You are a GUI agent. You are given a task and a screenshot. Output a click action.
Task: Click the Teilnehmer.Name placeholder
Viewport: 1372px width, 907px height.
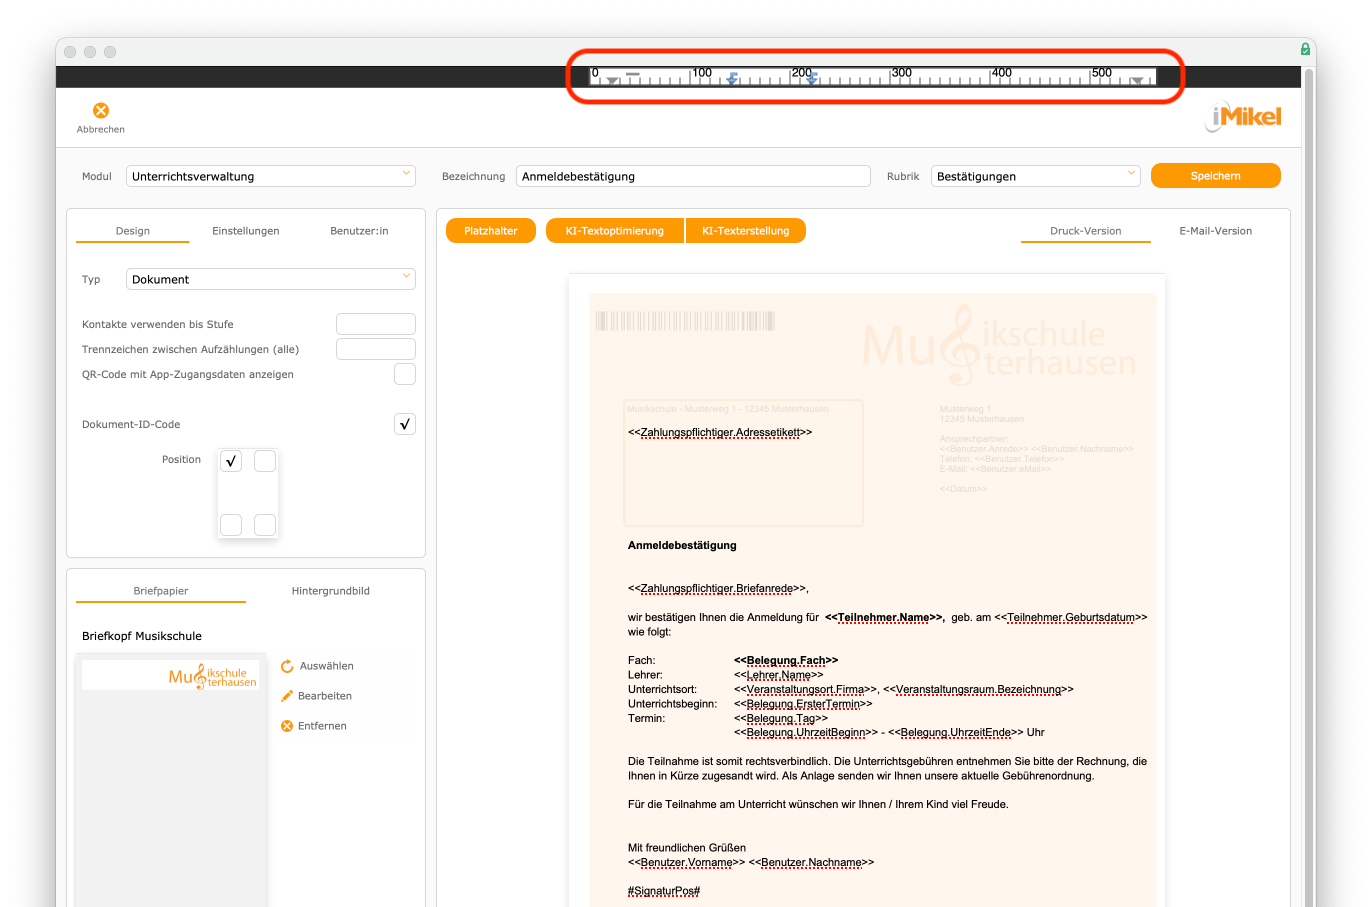[x=883, y=618]
